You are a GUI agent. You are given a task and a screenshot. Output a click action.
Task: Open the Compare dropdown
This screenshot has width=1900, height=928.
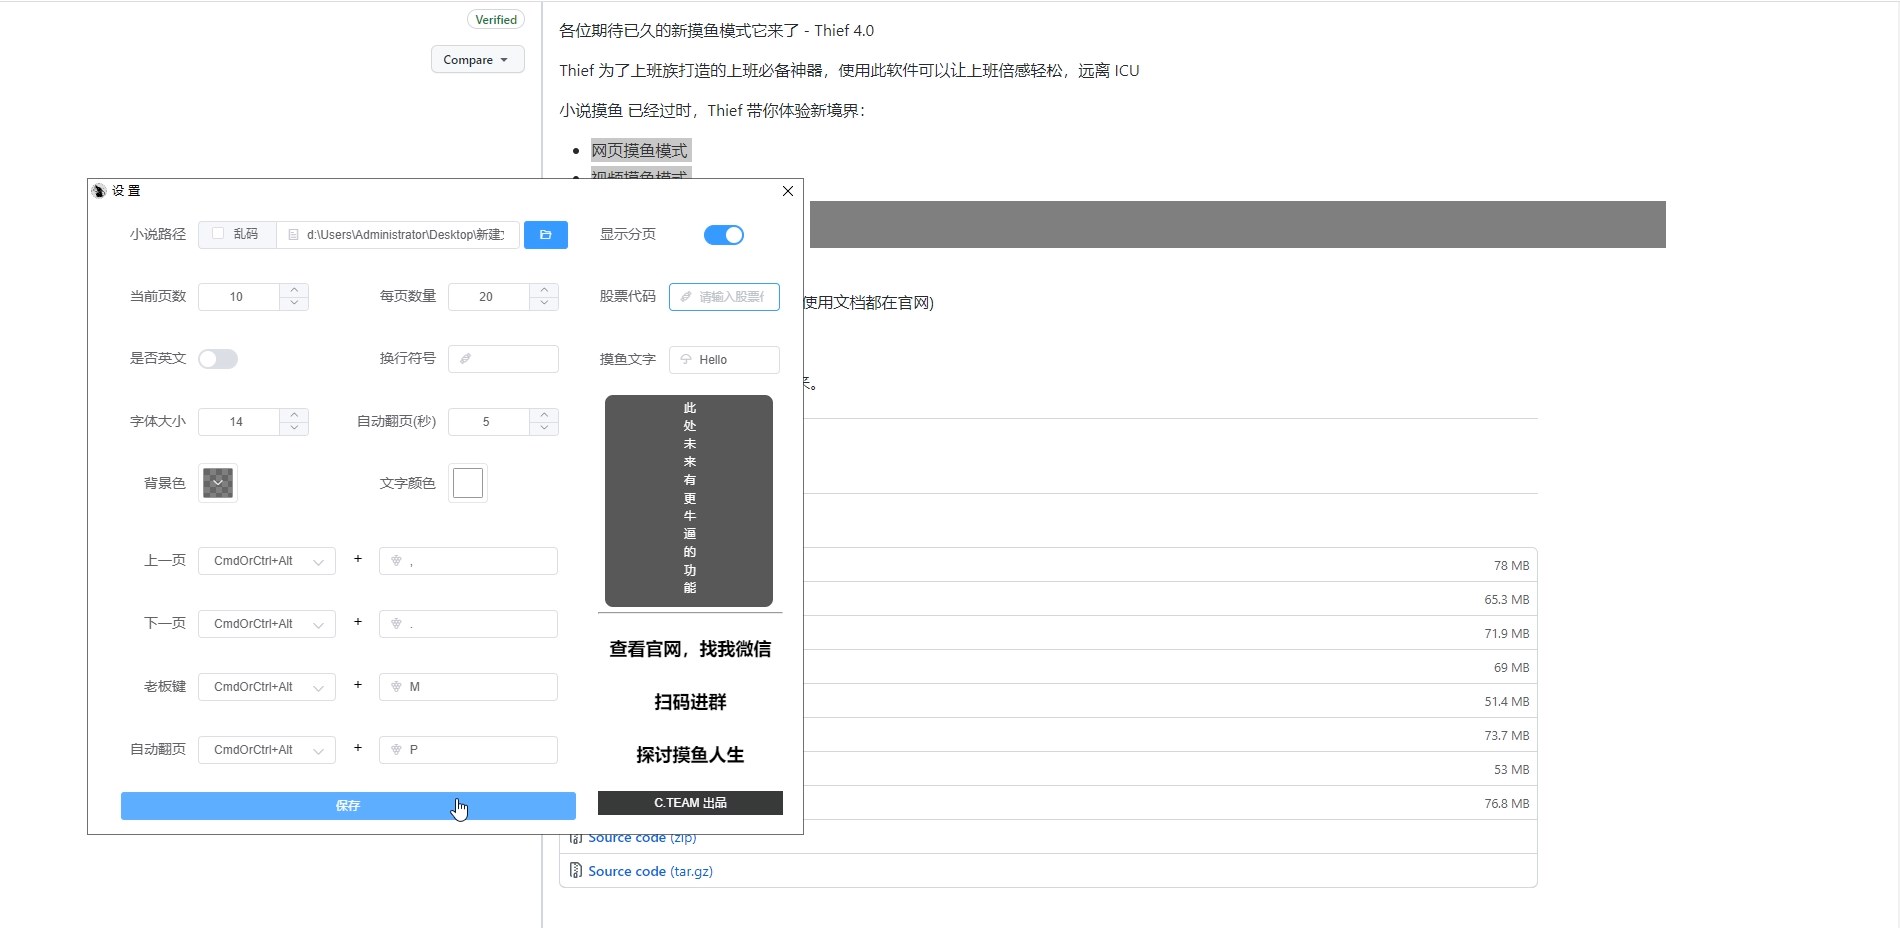click(x=477, y=59)
